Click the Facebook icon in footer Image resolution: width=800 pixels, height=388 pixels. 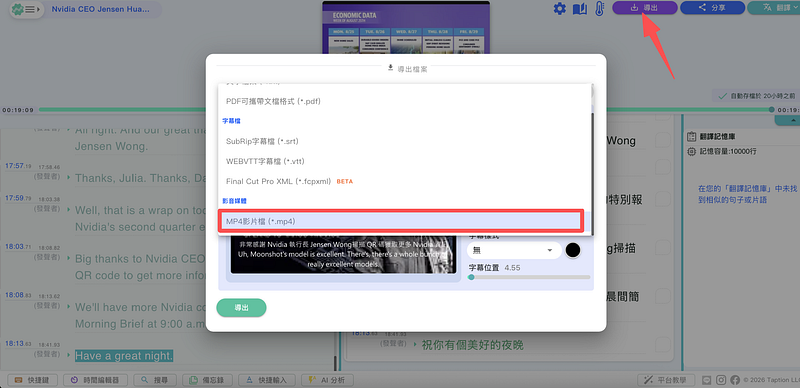pos(735,380)
